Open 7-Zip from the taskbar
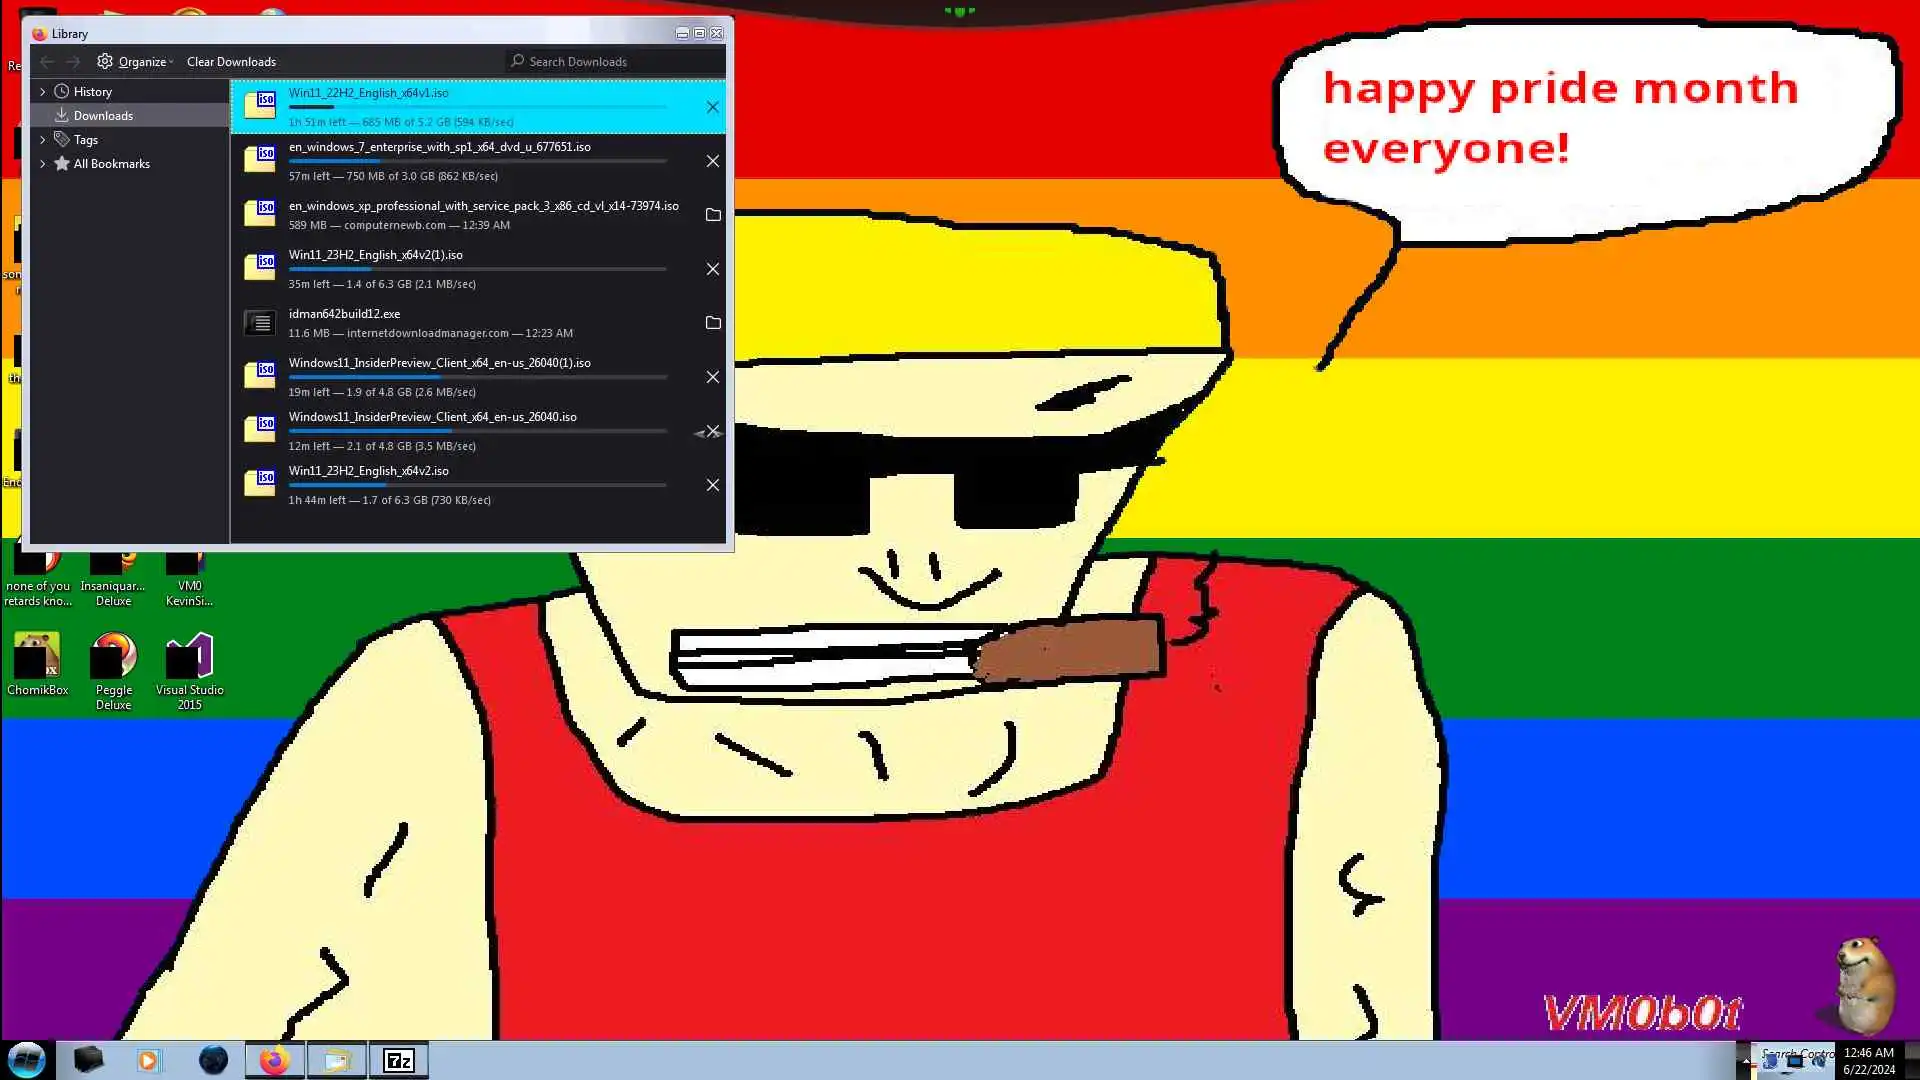This screenshot has height=1080, width=1920. click(x=398, y=1060)
